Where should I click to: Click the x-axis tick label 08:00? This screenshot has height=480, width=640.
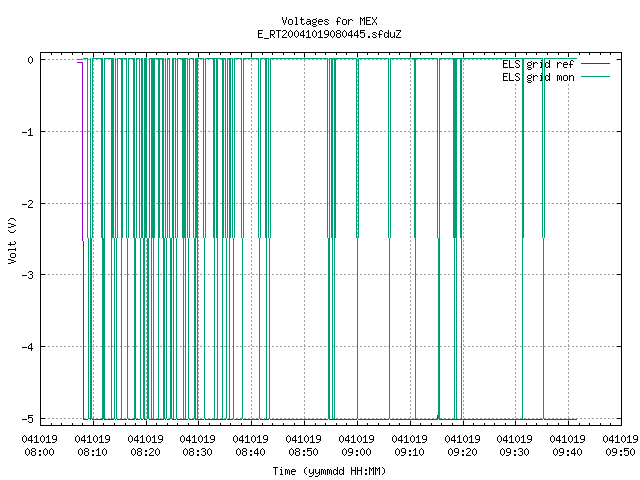click(x=40, y=452)
